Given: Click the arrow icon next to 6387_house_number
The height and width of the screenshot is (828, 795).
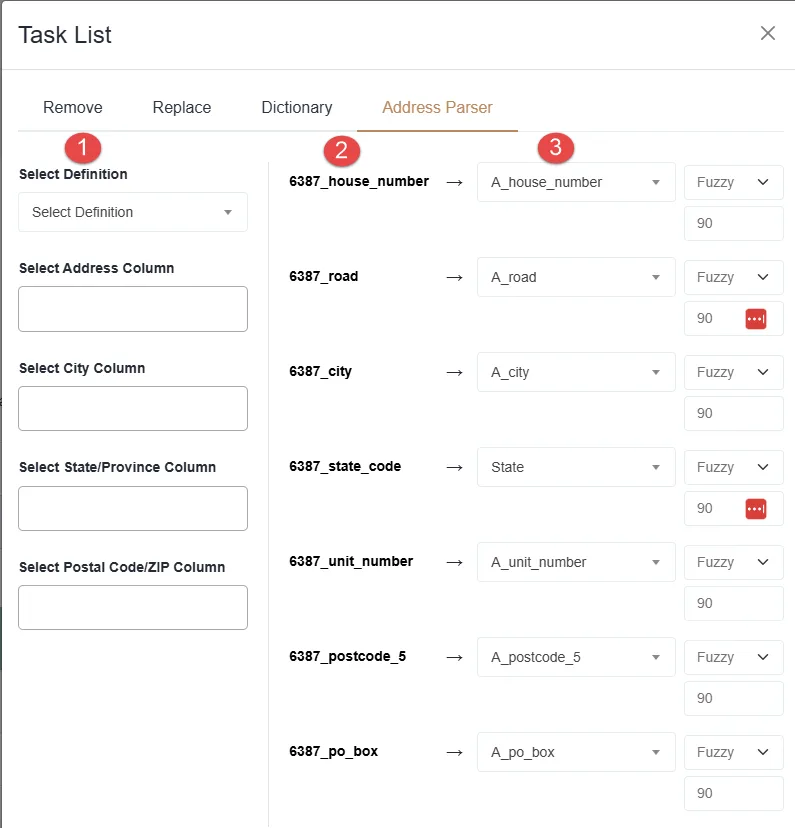Looking at the screenshot, I should [x=454, y=182].
